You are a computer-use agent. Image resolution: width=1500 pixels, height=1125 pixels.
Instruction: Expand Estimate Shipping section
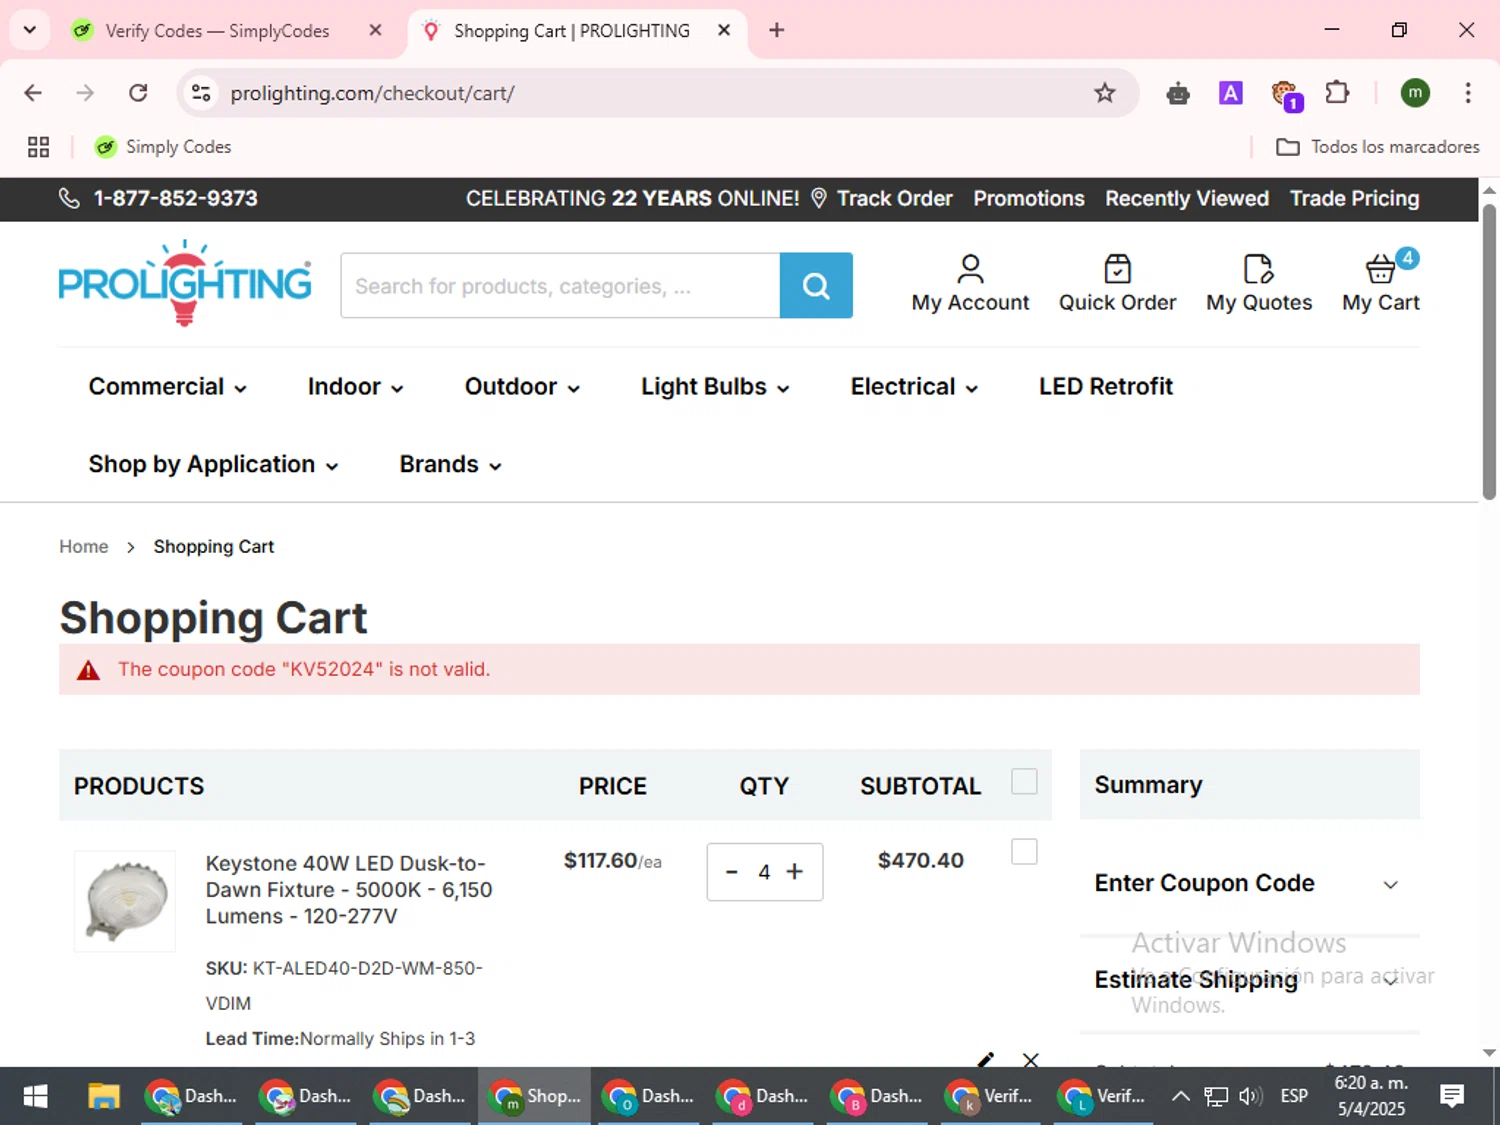[x=1249, y=980]
